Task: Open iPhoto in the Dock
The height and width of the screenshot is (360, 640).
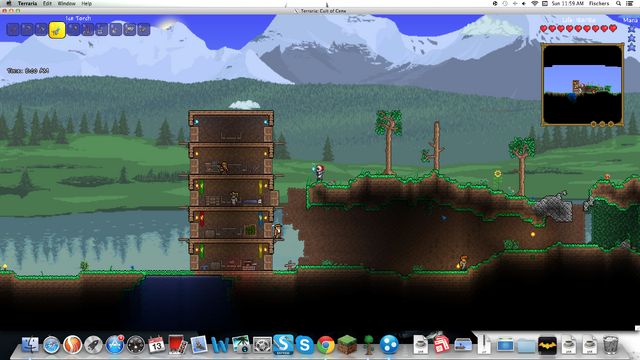Action: pyautogui.click(x=241, y=345)
